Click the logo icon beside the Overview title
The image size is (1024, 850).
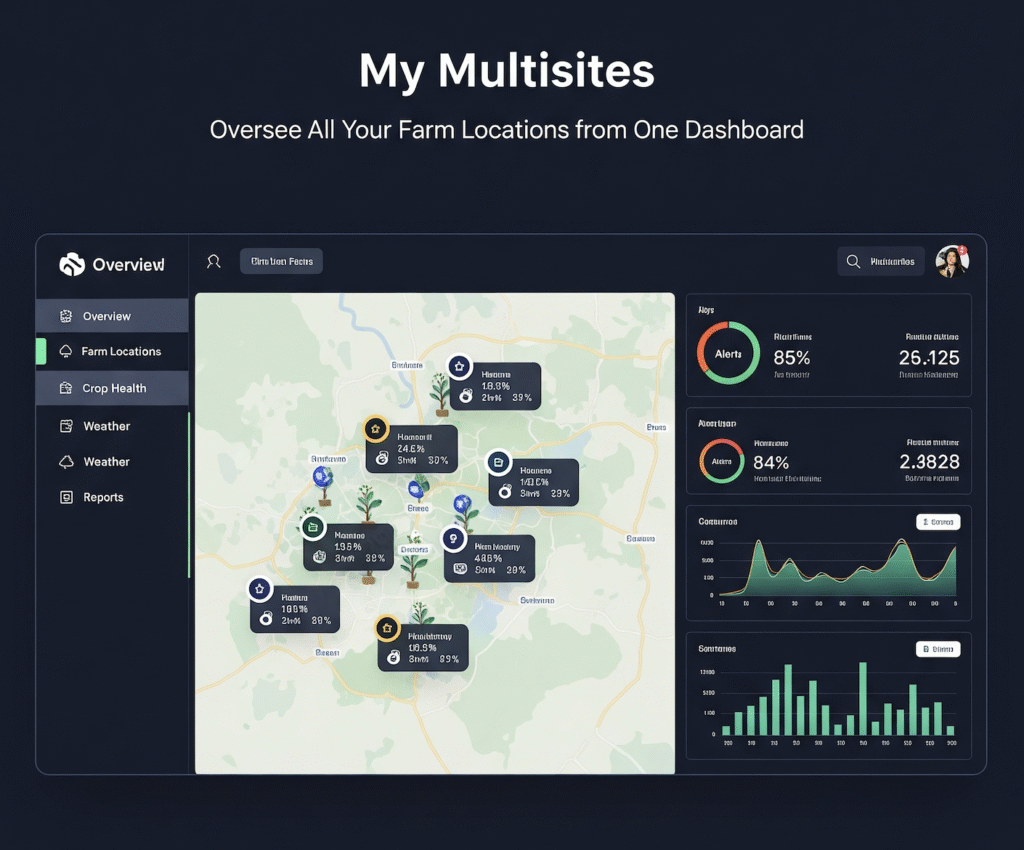click(x=72, y=264)
